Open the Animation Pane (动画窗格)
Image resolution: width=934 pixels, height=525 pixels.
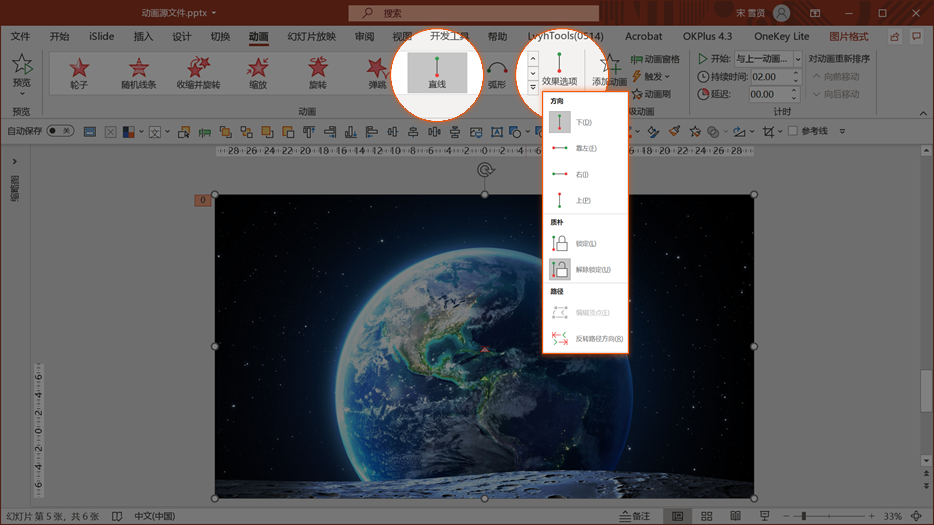pyautogui.click(x=655, y=59)
